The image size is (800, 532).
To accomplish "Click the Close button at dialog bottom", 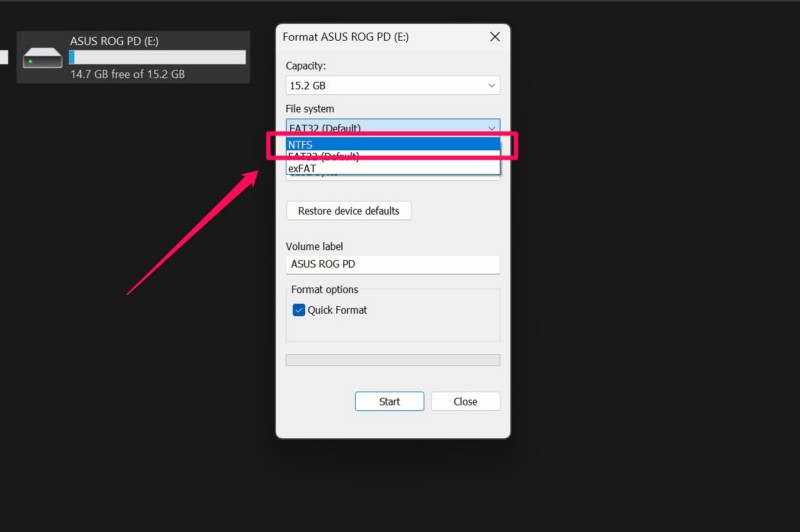I will coord(465,401).
